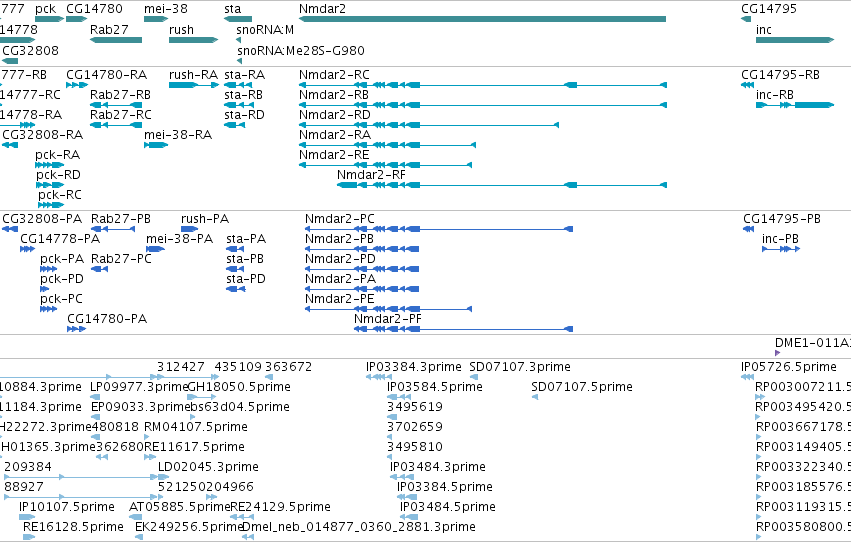
Task: Select the CG14778-PA protein label
Action: pos(60,239)
